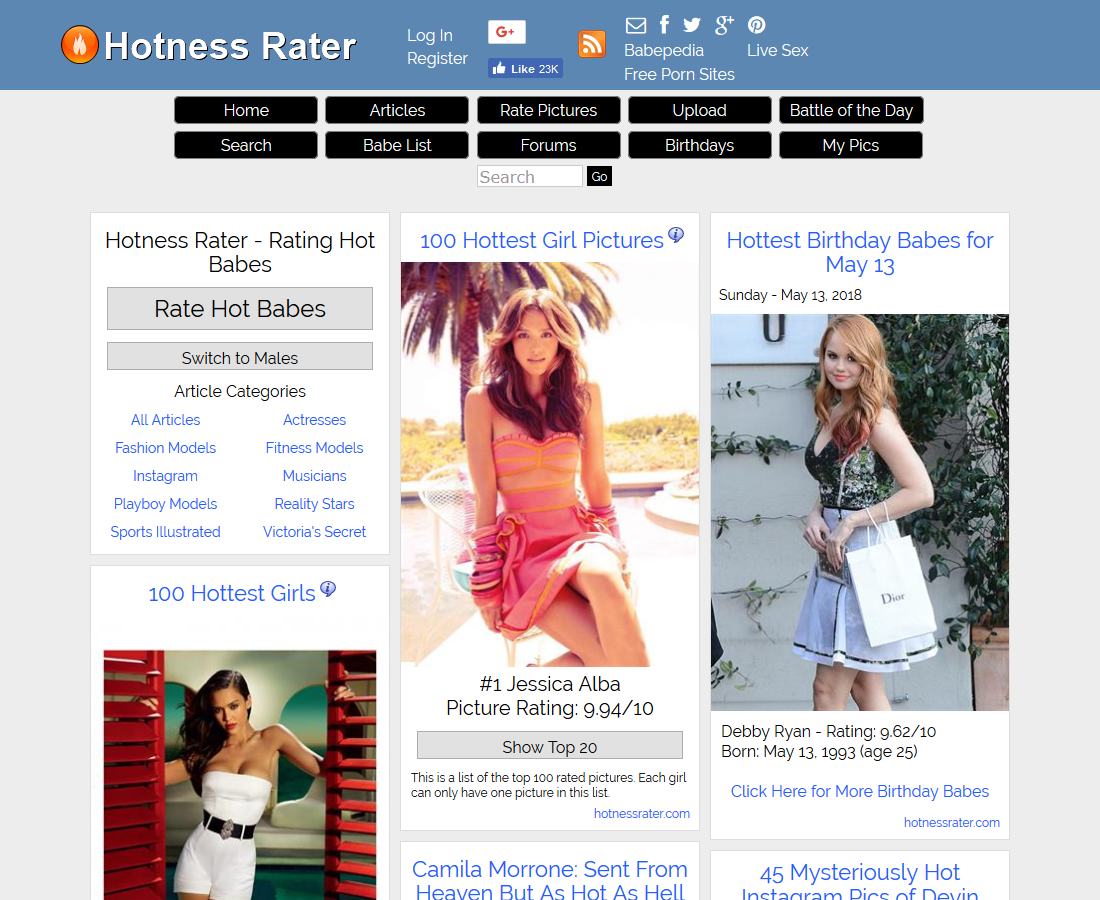Open the Musicians category
The height and width of the screenshot is (900, 1100).
314,476
